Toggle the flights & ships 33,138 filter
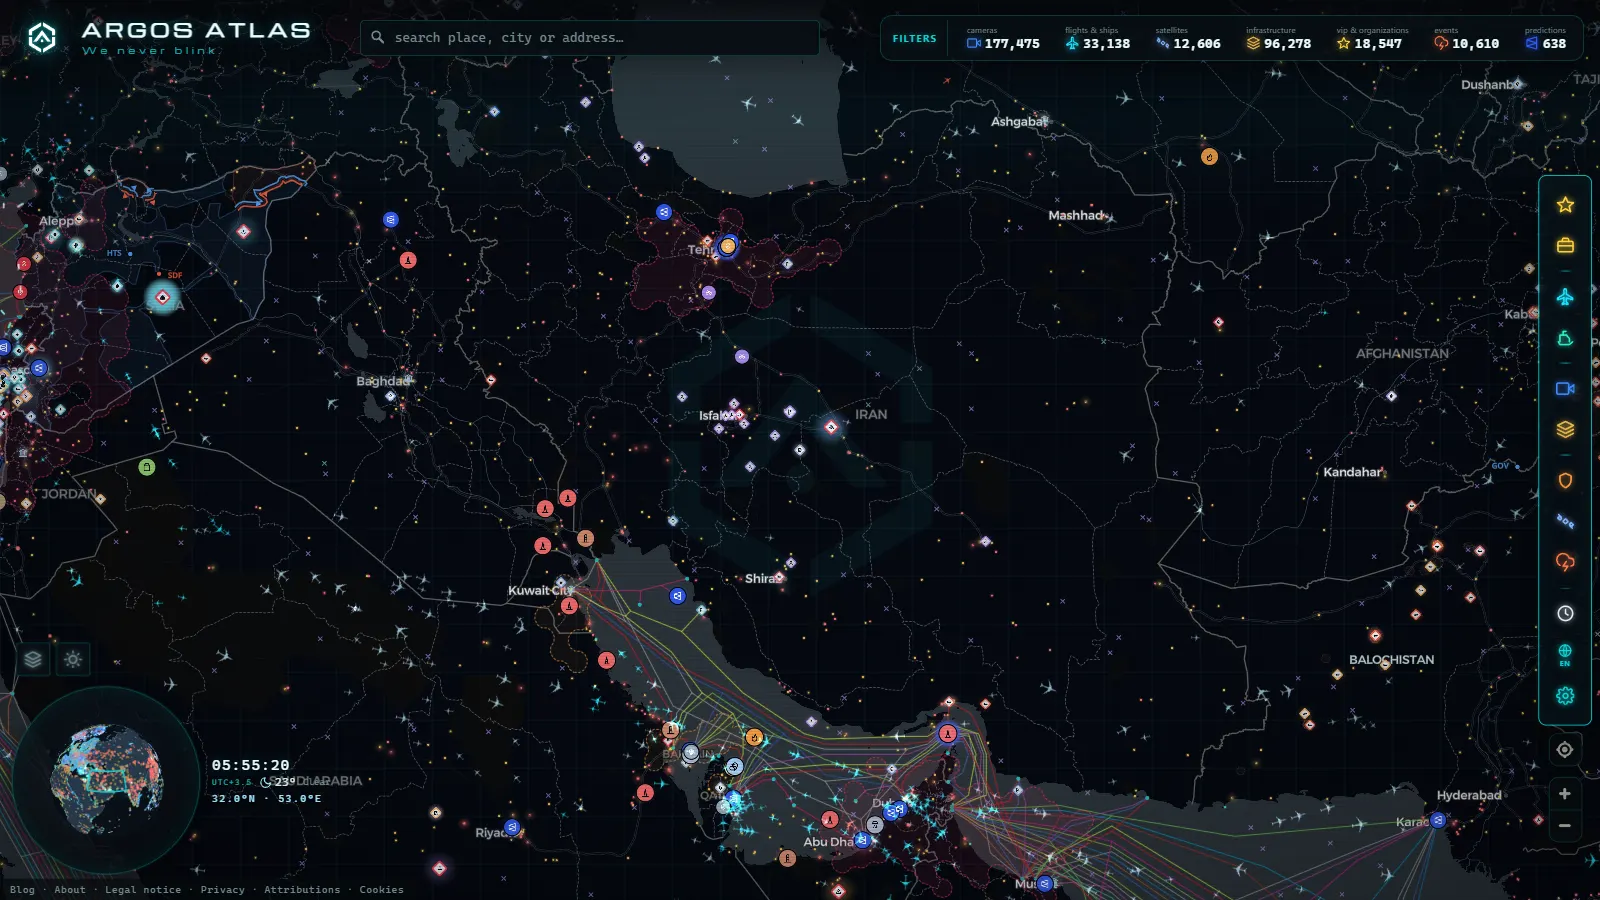This screenshot has width=1600, height=900. tap(1097, 39)
